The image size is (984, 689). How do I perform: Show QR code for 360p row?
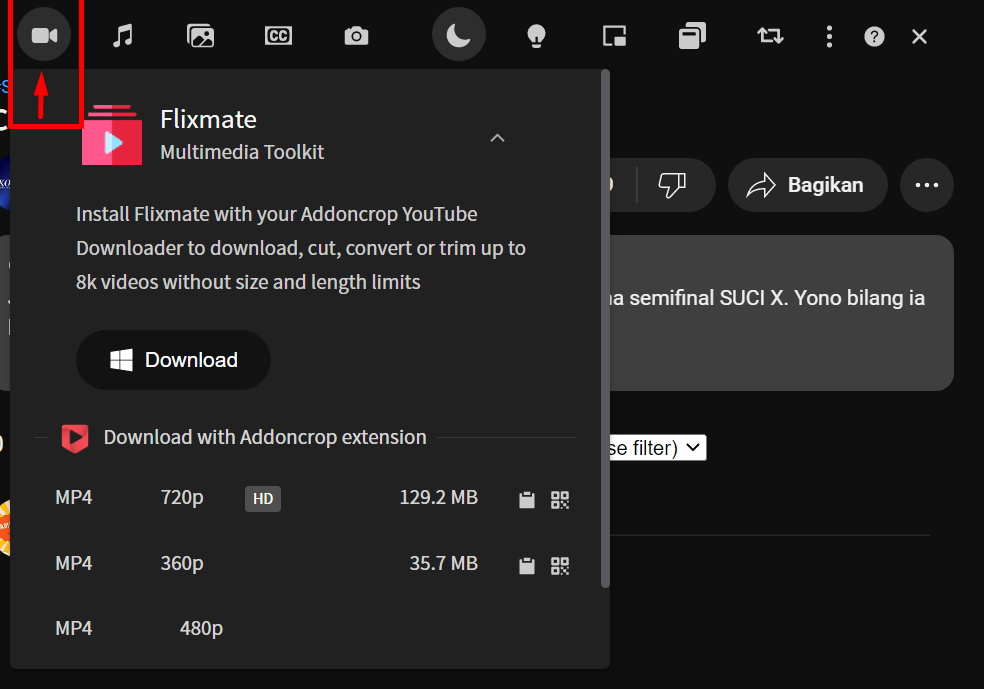tap(560, 566)
